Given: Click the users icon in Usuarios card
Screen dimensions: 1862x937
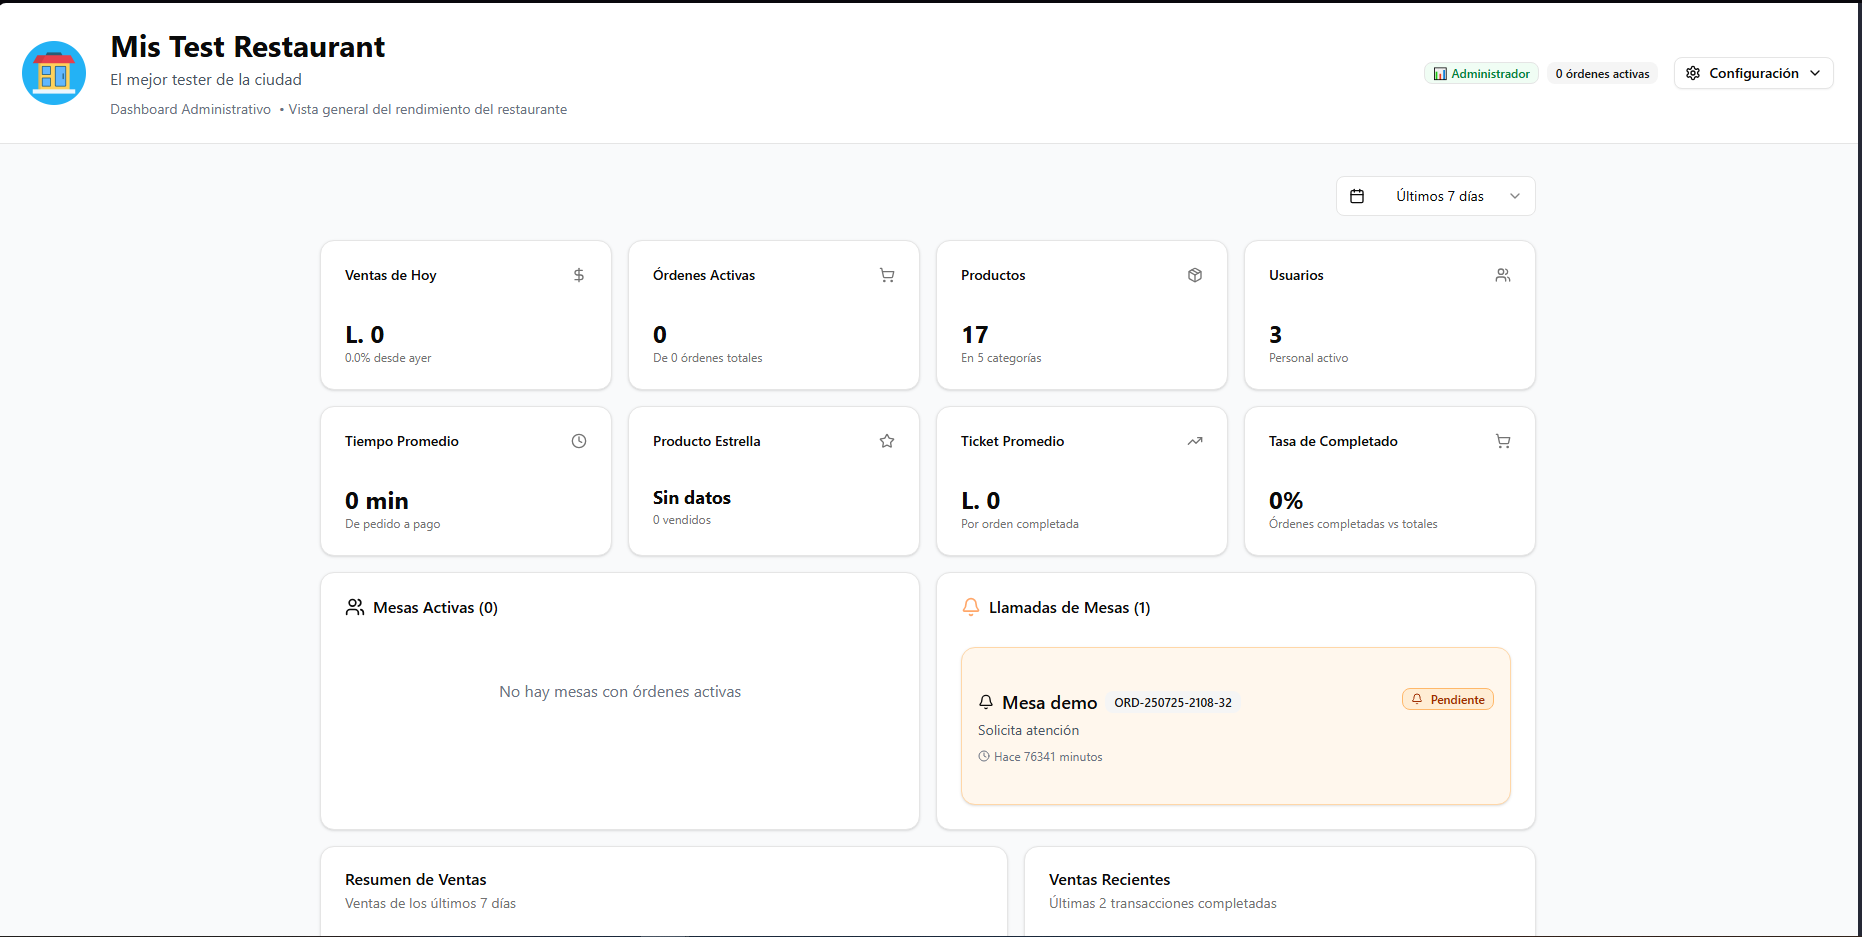Looking at the screenshot, I should pos(1503,275).
